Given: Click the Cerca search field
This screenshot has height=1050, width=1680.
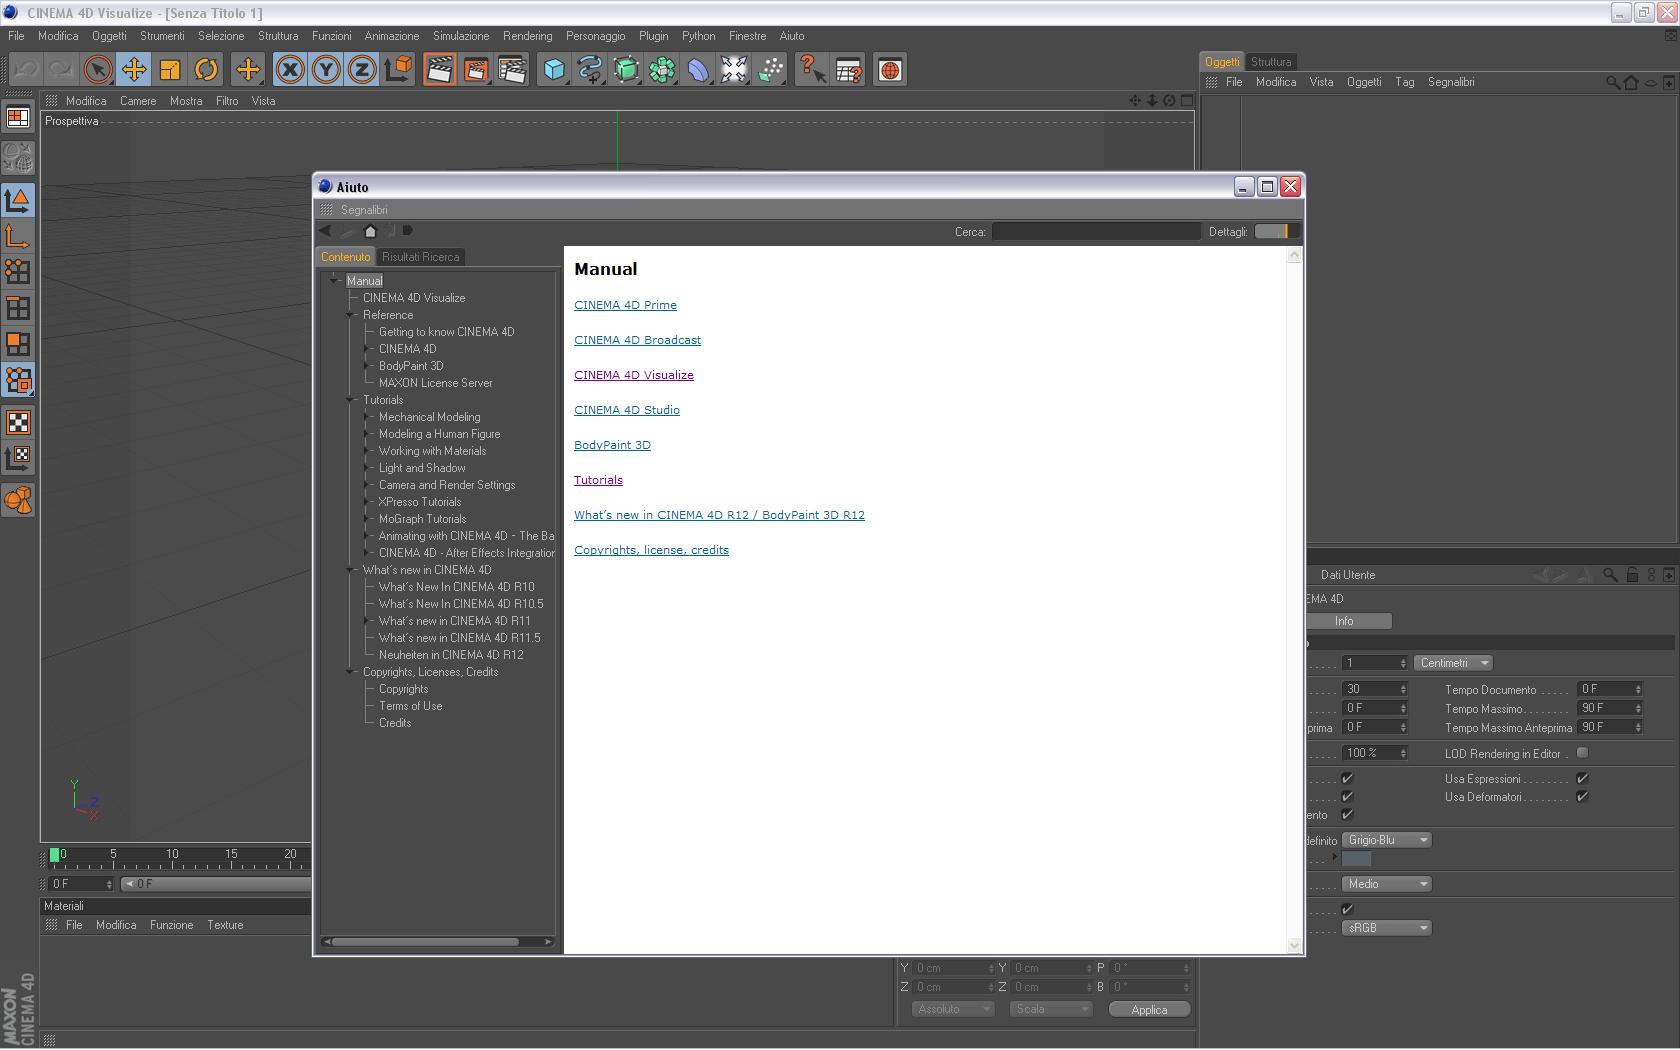Looking at the screenshot, I should point(1096,231).
